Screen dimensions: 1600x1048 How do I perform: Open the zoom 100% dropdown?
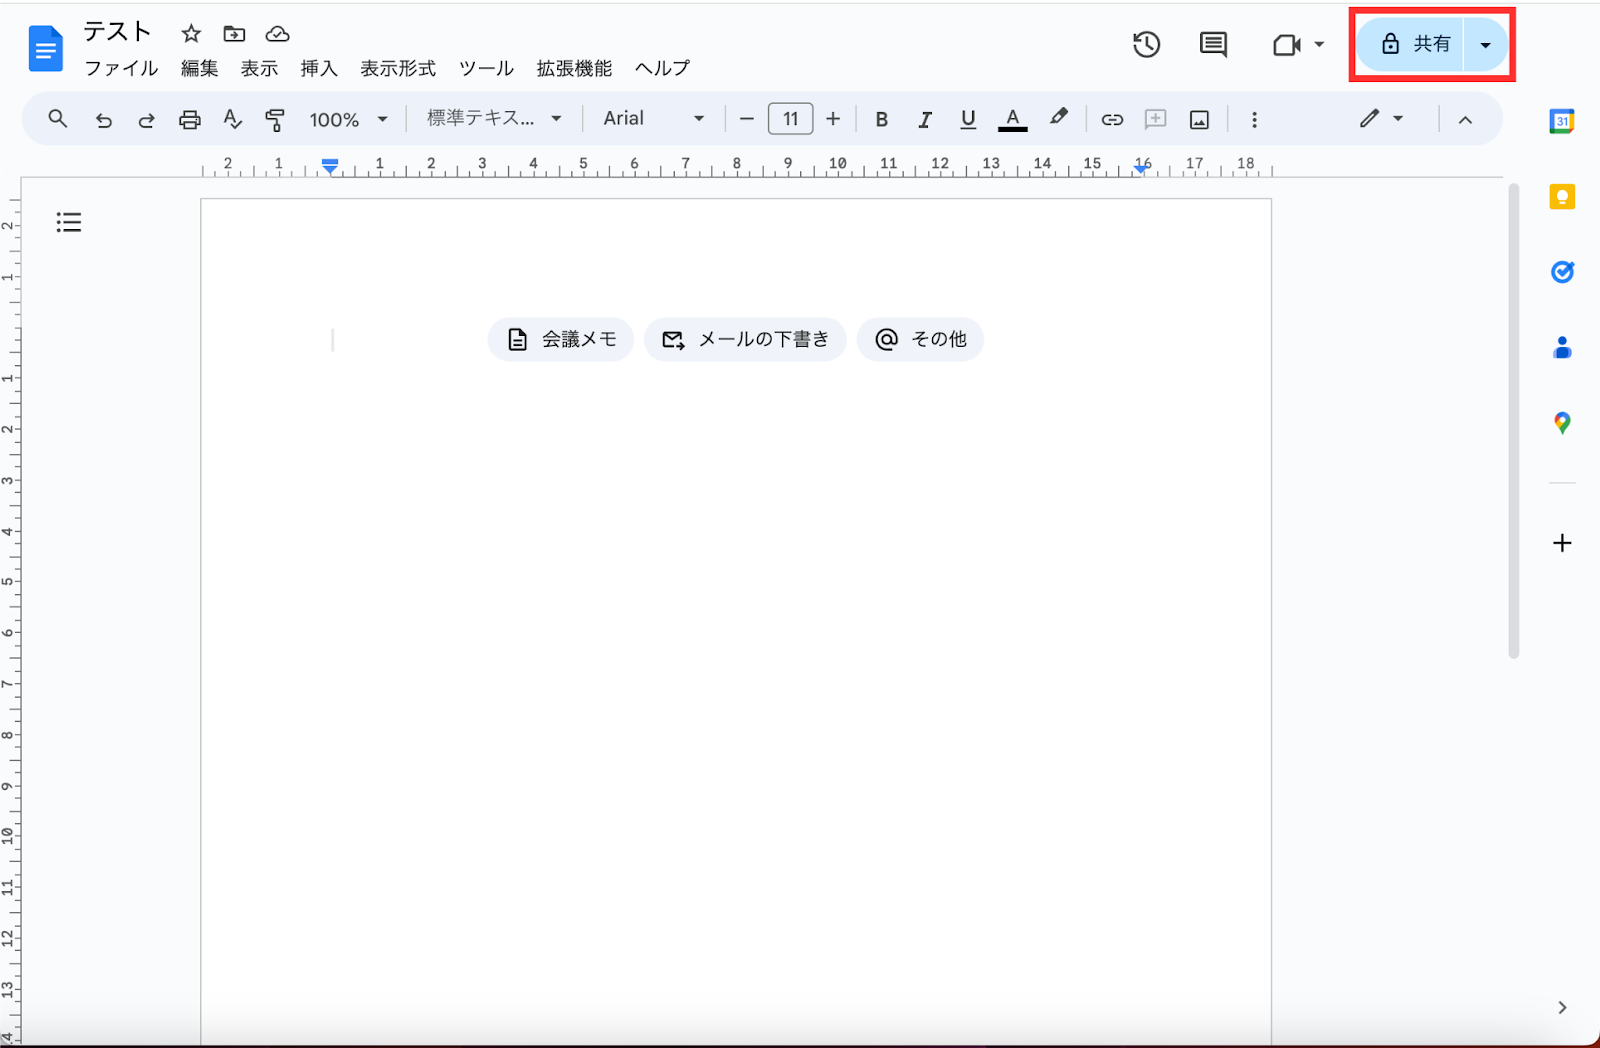click(348, 120)
